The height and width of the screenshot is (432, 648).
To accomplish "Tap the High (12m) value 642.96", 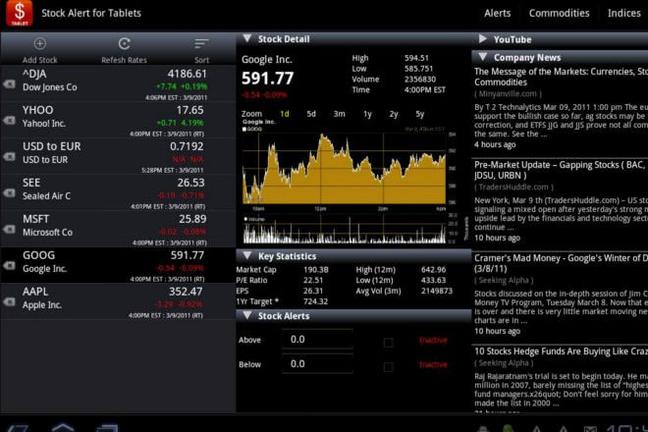I will point(434,270).
